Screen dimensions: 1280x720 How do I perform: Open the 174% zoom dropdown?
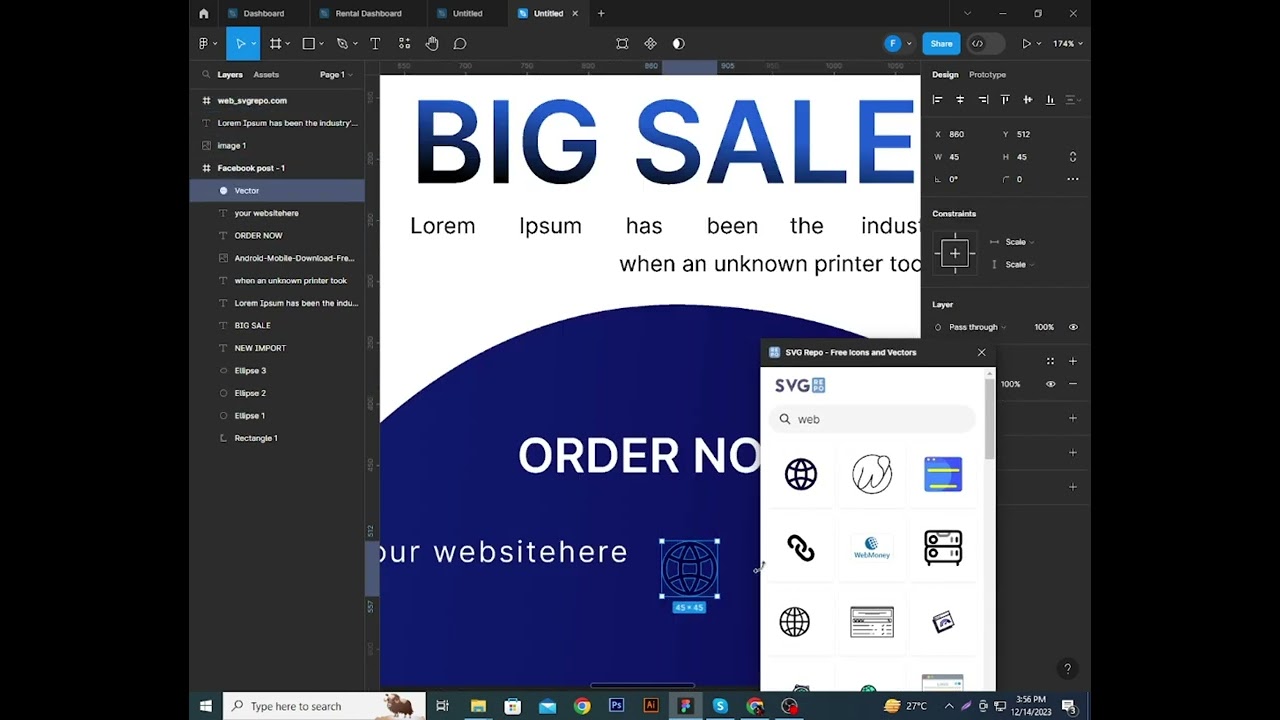tap(1068, 44)
